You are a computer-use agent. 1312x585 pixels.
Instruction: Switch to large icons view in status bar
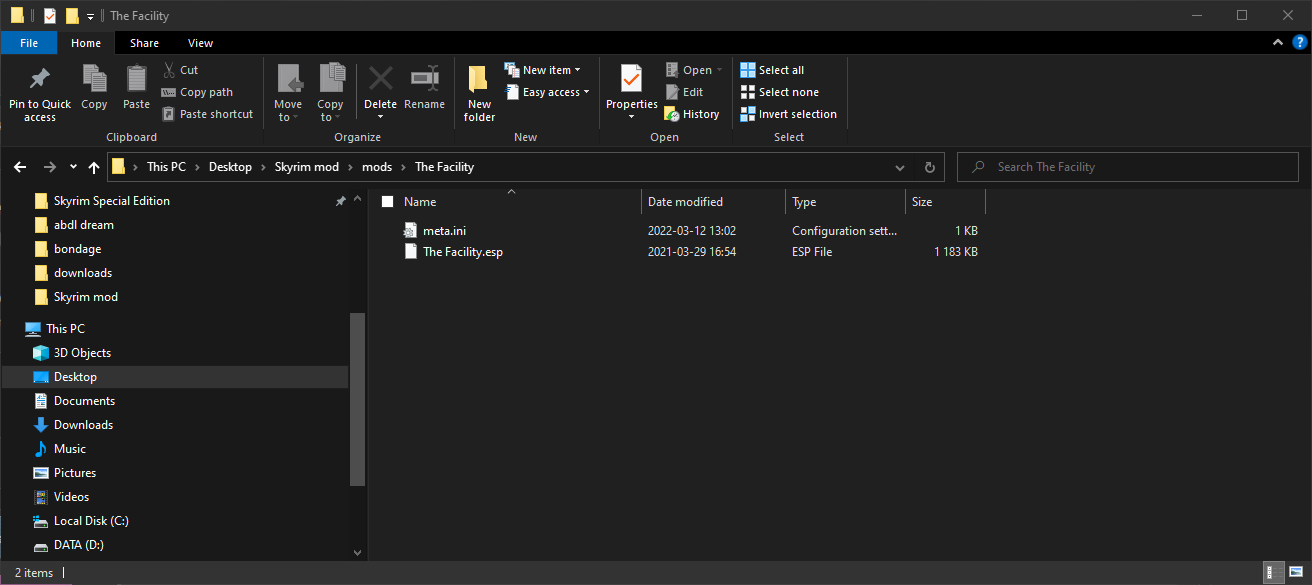point(1296,573)
